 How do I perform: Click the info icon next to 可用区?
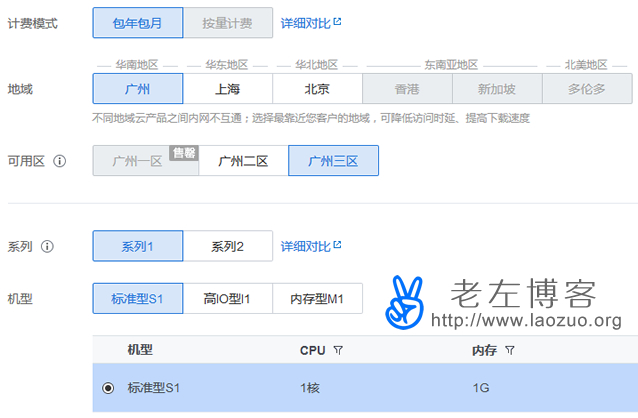tap(60, 161)
